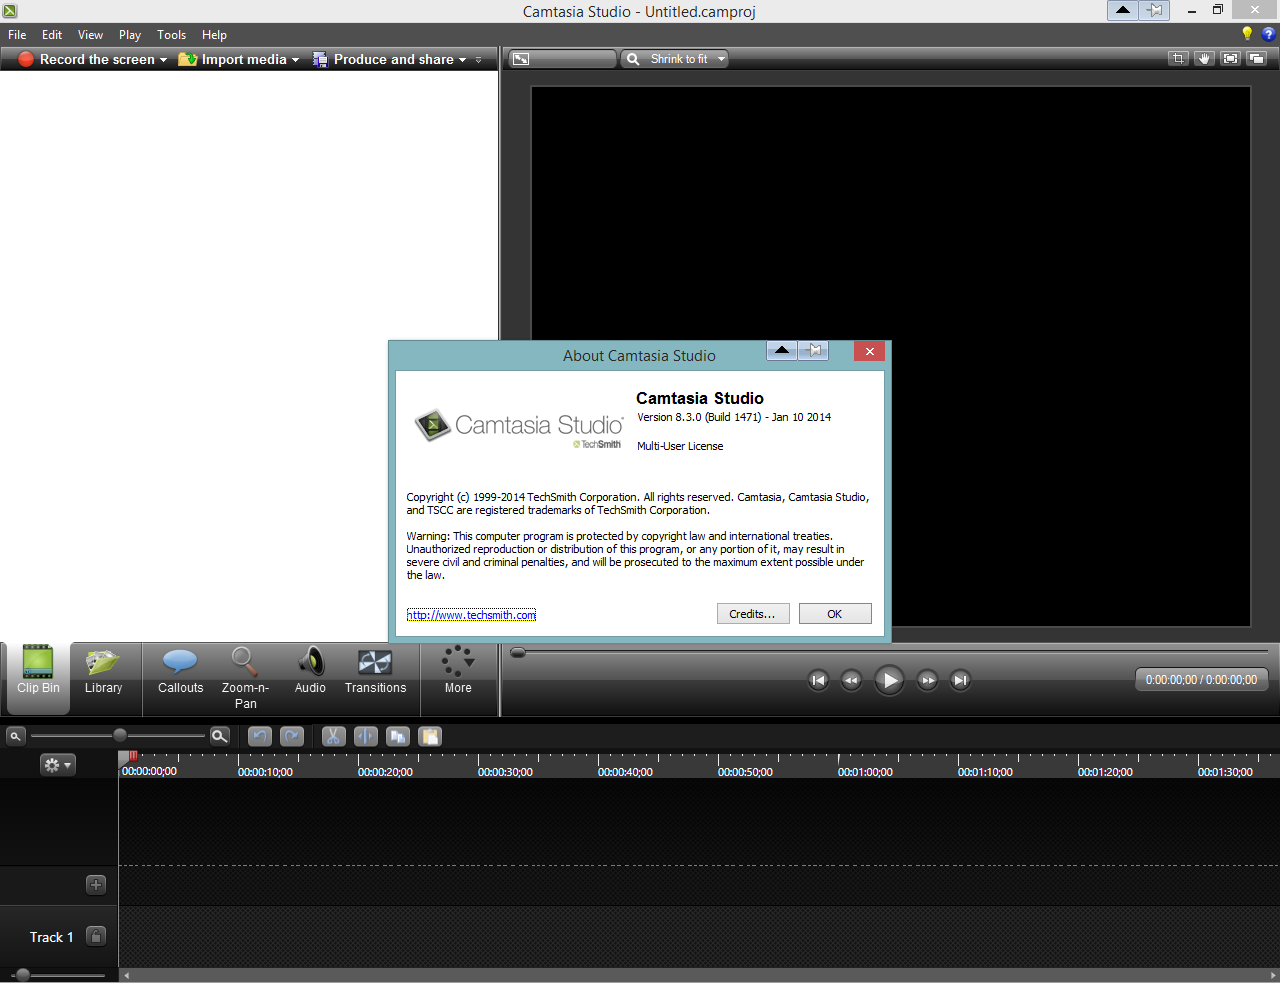Open the toolbar options chevron after Produce and share

click(x=479, y=60)
